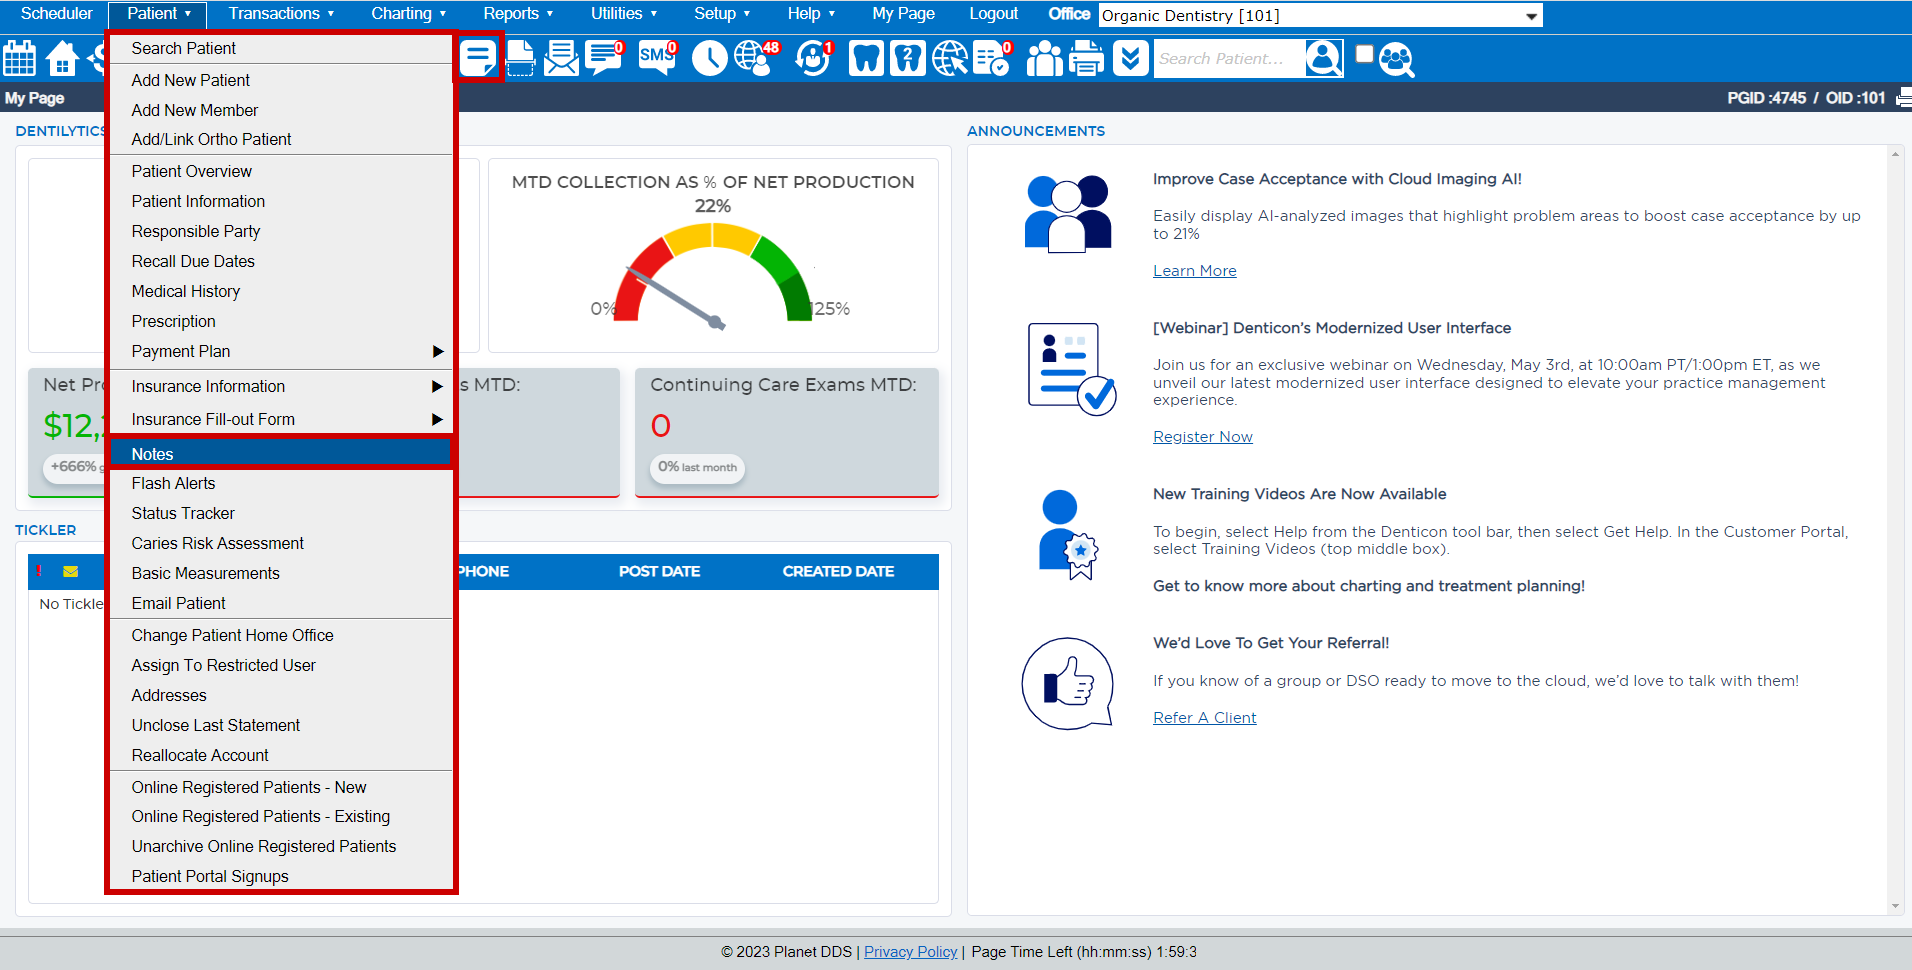Expand the Insurance Information submenu
This screenshot has height=970, width=1912.
(x=281, y=386)
